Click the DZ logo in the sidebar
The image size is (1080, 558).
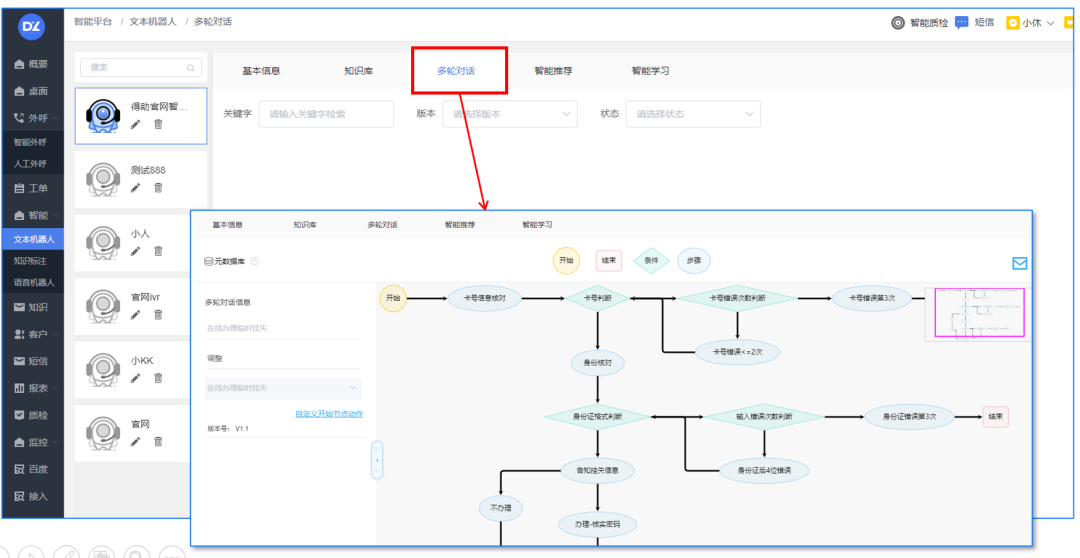pos(32,27)
